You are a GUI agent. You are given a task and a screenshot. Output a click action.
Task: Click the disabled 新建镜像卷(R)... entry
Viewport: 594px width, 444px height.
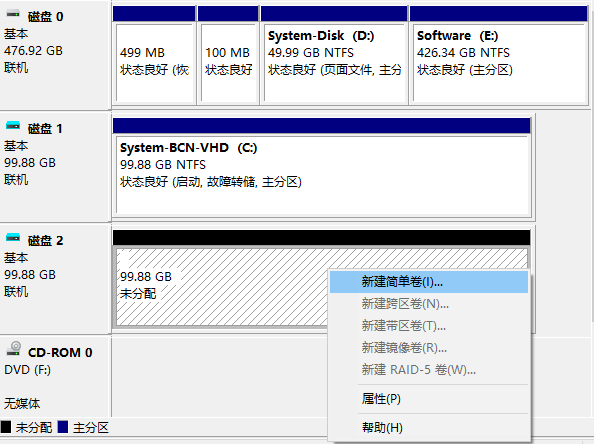(429, 347)
